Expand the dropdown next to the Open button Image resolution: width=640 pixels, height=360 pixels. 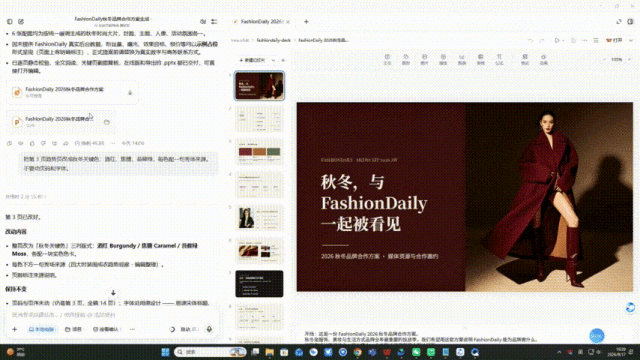tap(631, 40)
